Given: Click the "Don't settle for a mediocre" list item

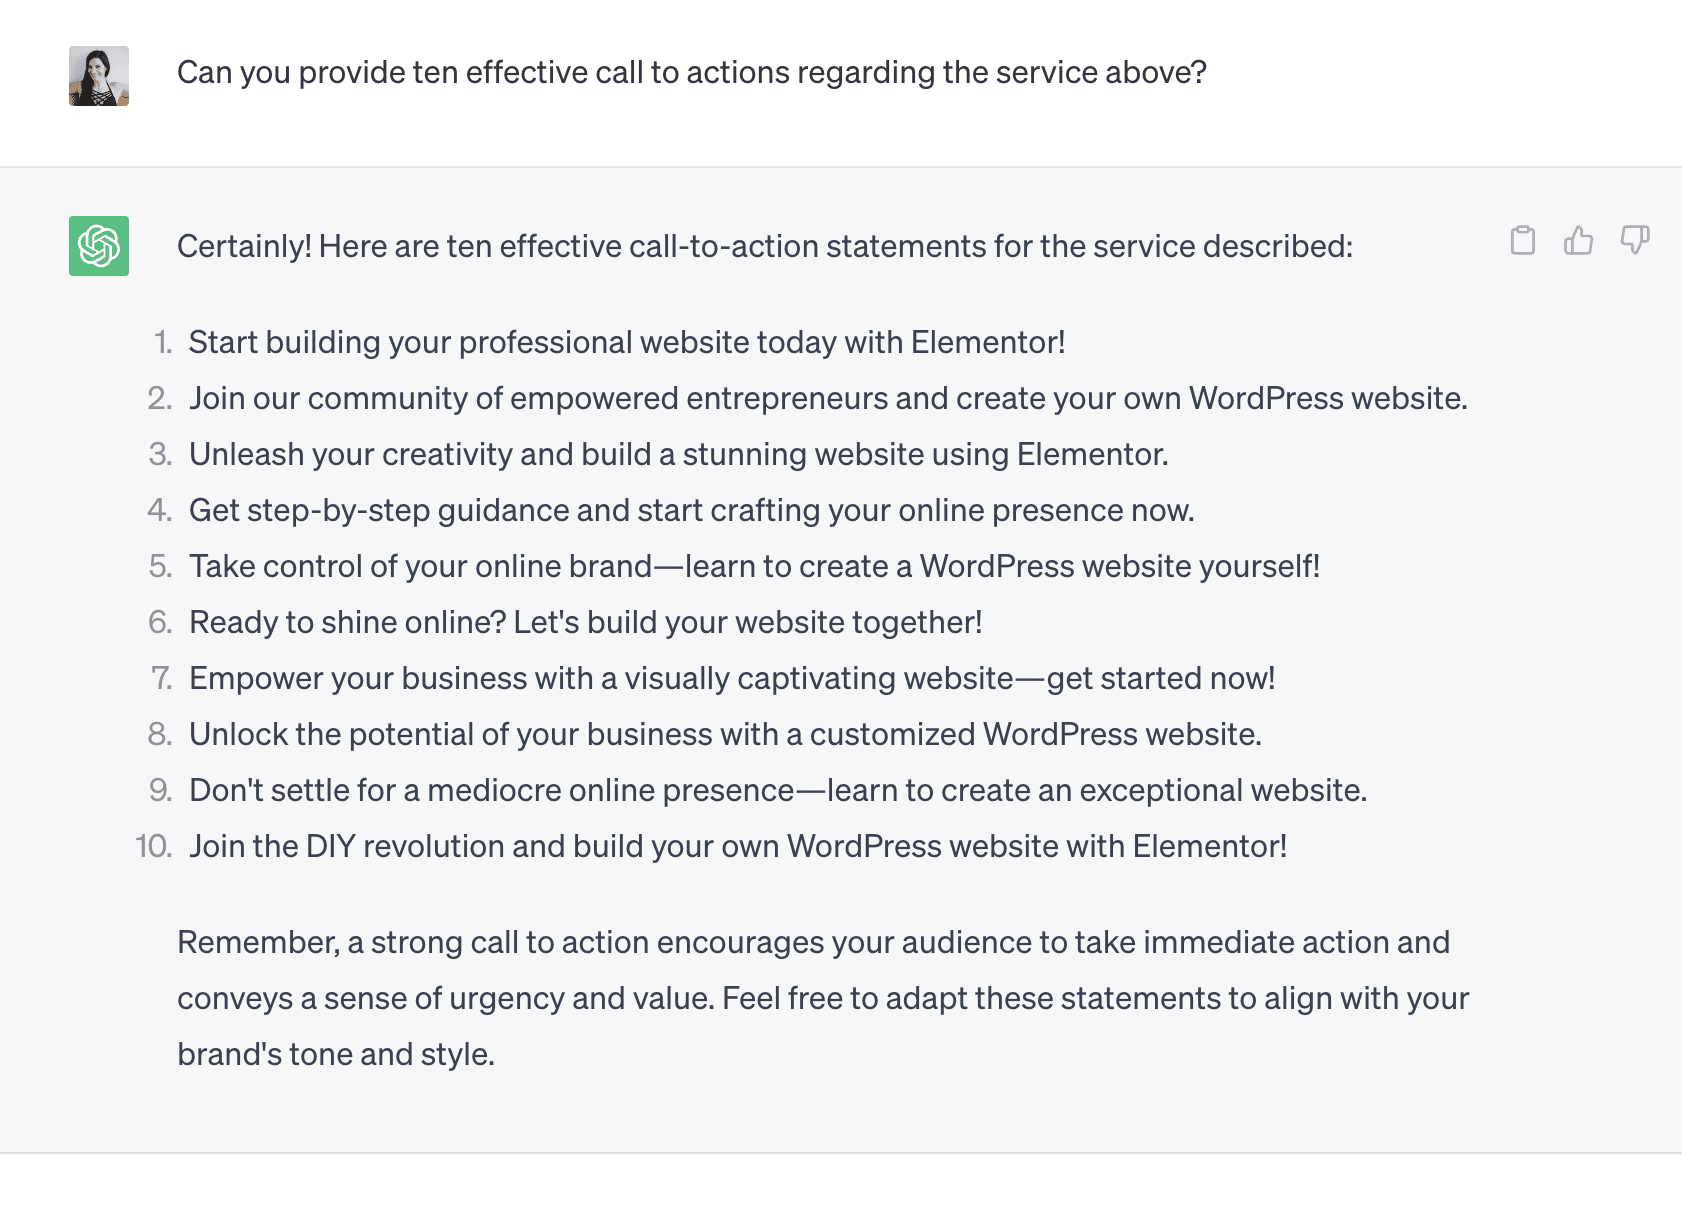Looking at the screenshot, I should tap(777, 791).
